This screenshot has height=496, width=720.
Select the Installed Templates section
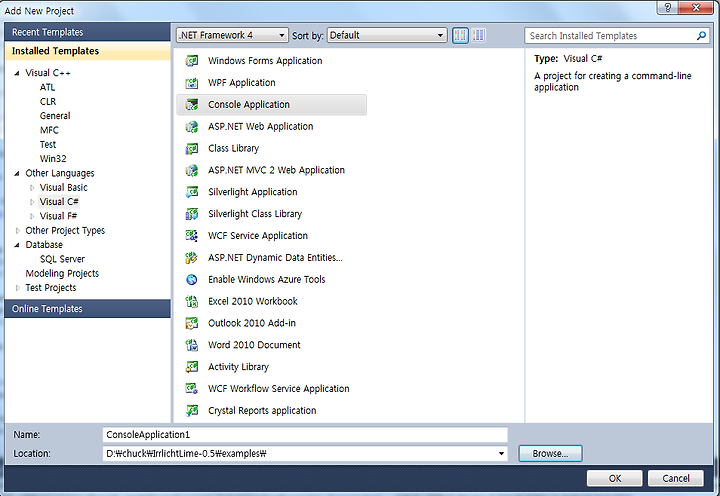(87, 51)
